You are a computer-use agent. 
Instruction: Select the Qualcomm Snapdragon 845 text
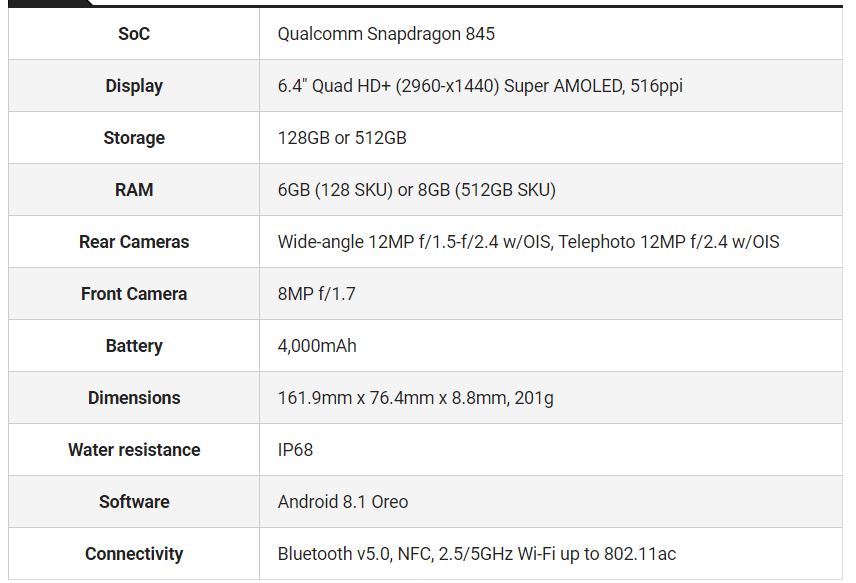(386, 34)
